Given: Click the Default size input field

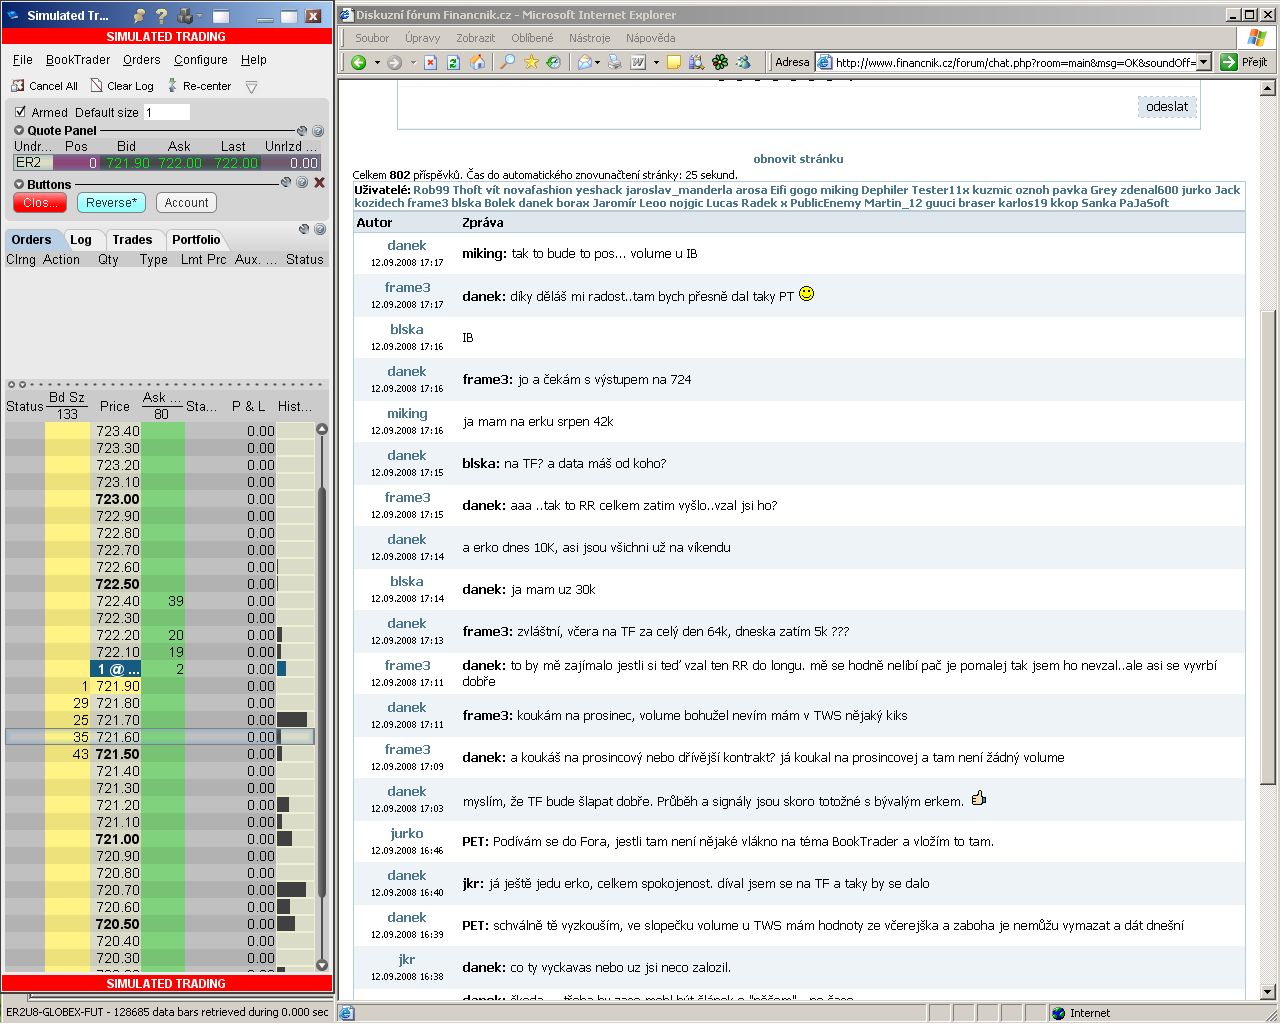Looking at the screenshot, I should coord(167,113).
